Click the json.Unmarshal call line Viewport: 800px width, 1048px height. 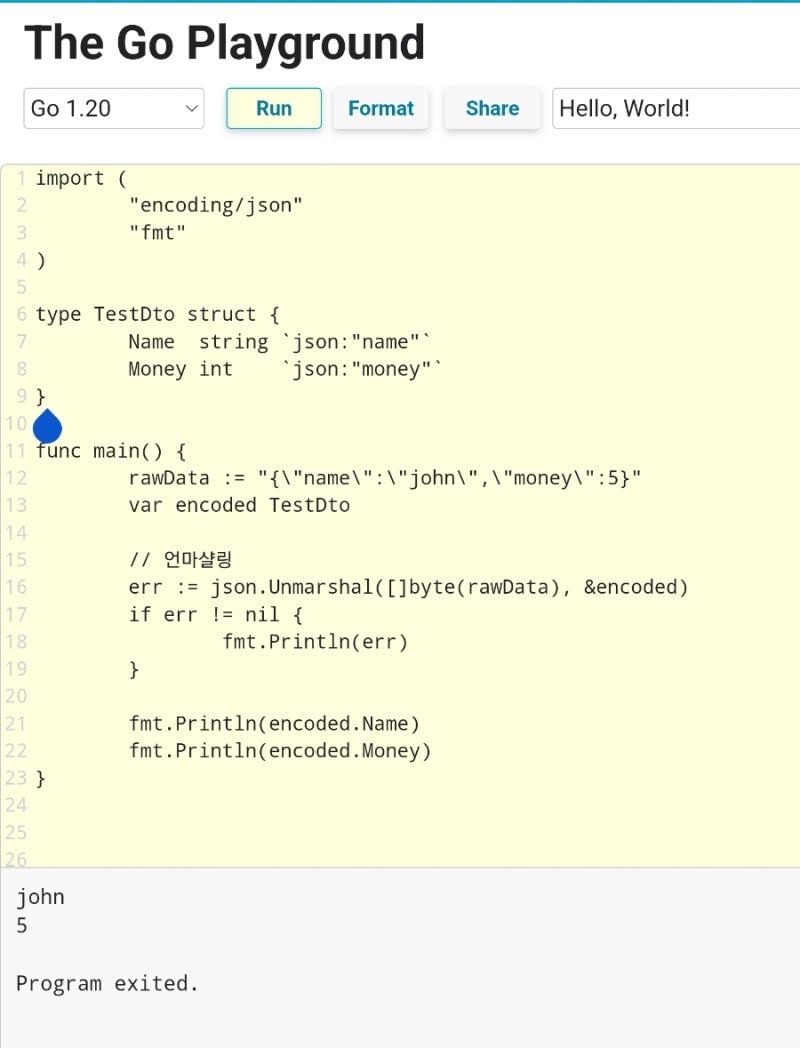pyautogui.click(x=408, y=587)
